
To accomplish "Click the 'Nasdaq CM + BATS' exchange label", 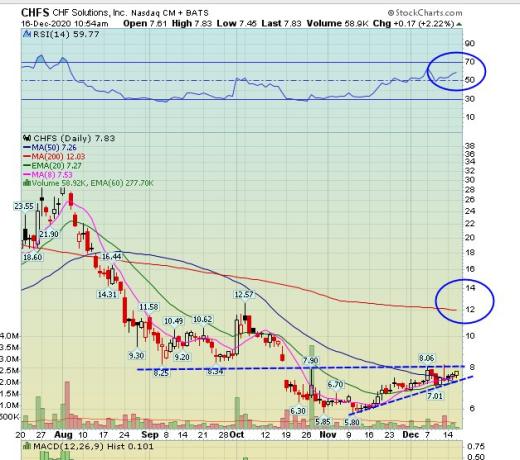I will 170,13.
